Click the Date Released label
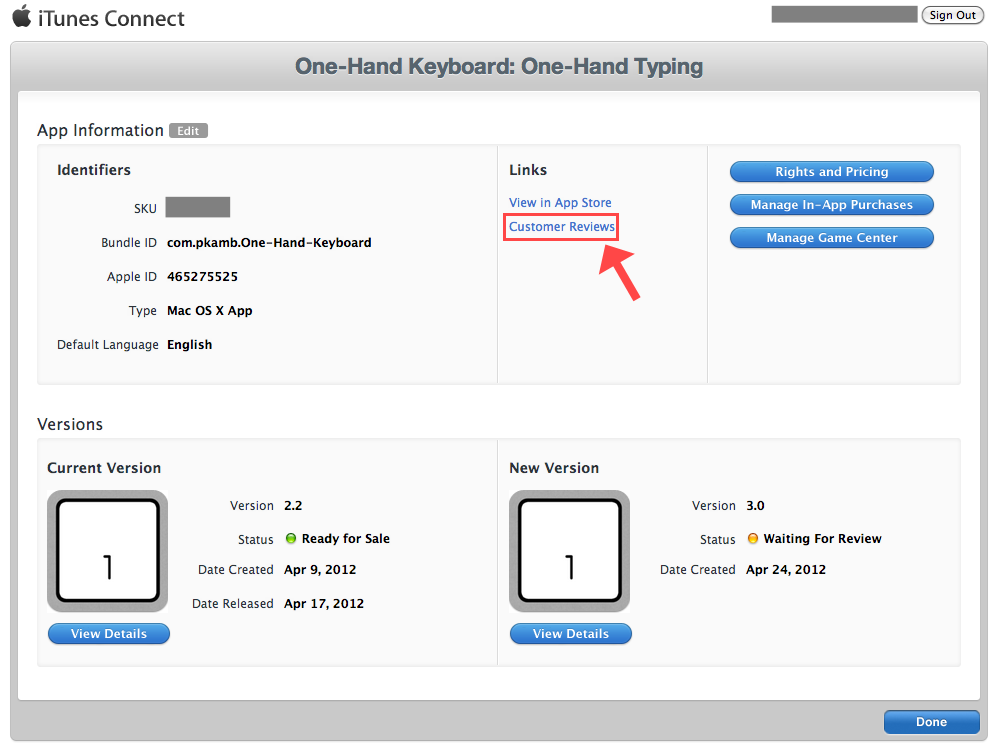Viewport: 996px width, 749px height. [x=232, y=604]
